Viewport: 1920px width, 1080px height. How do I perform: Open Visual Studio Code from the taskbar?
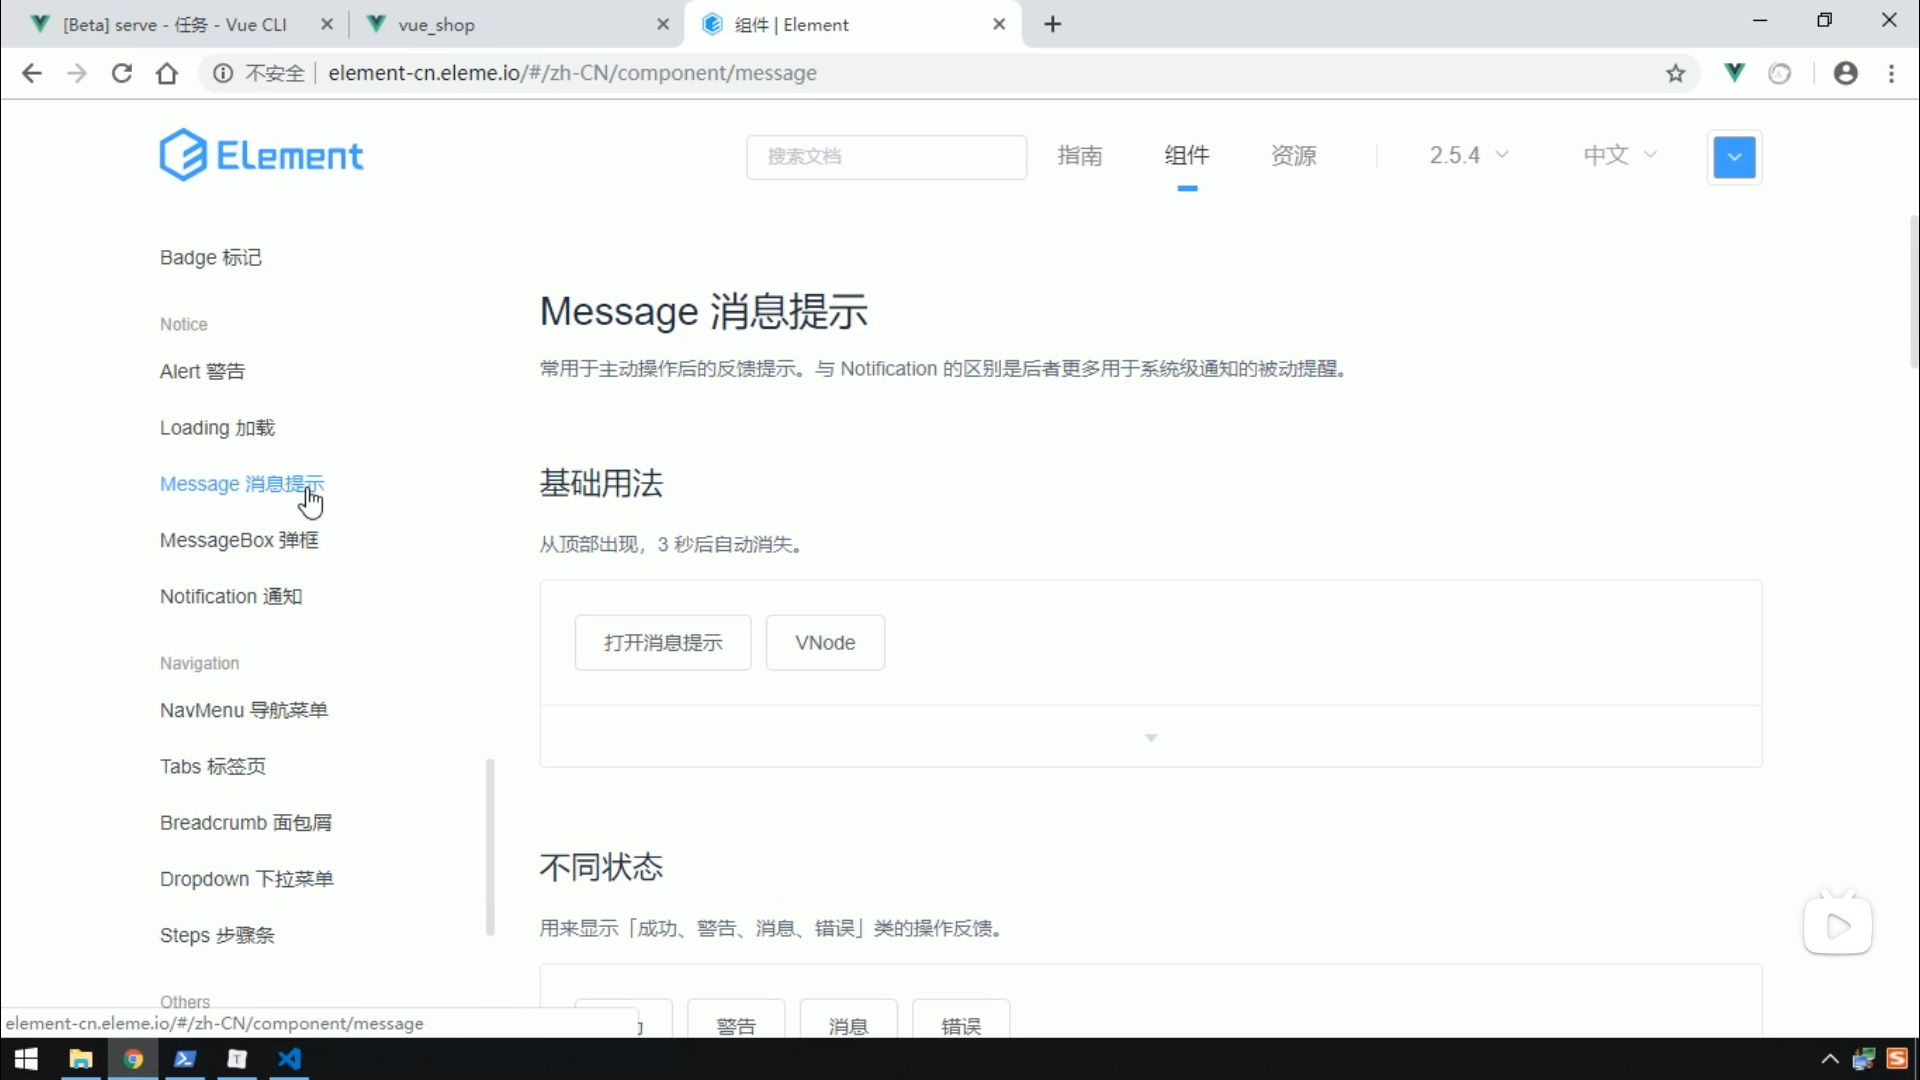pyautogui.click(x=290, y=1059)
